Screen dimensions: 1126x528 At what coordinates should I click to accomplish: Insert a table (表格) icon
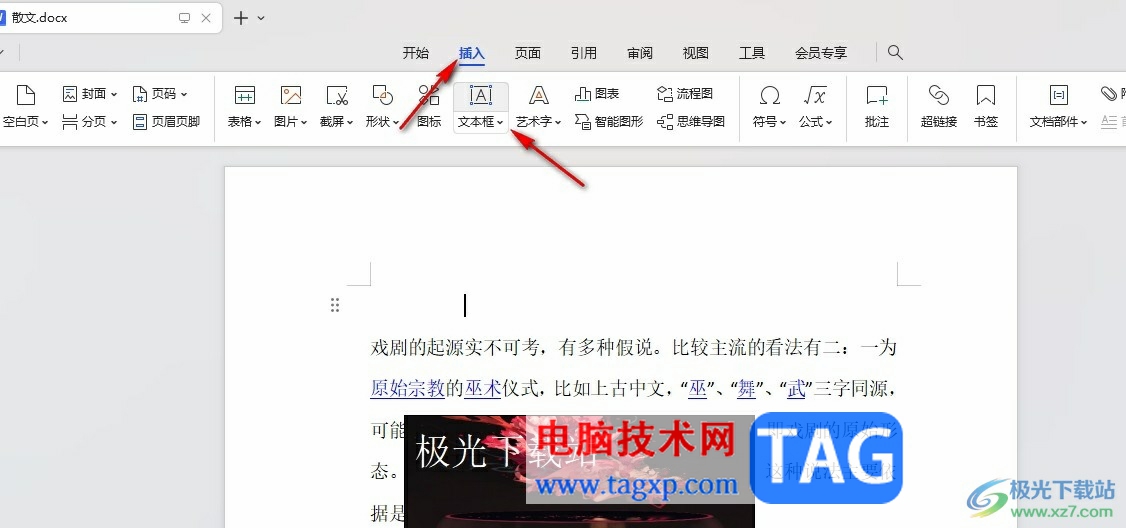pyautogui.click(x=245, y=96)
